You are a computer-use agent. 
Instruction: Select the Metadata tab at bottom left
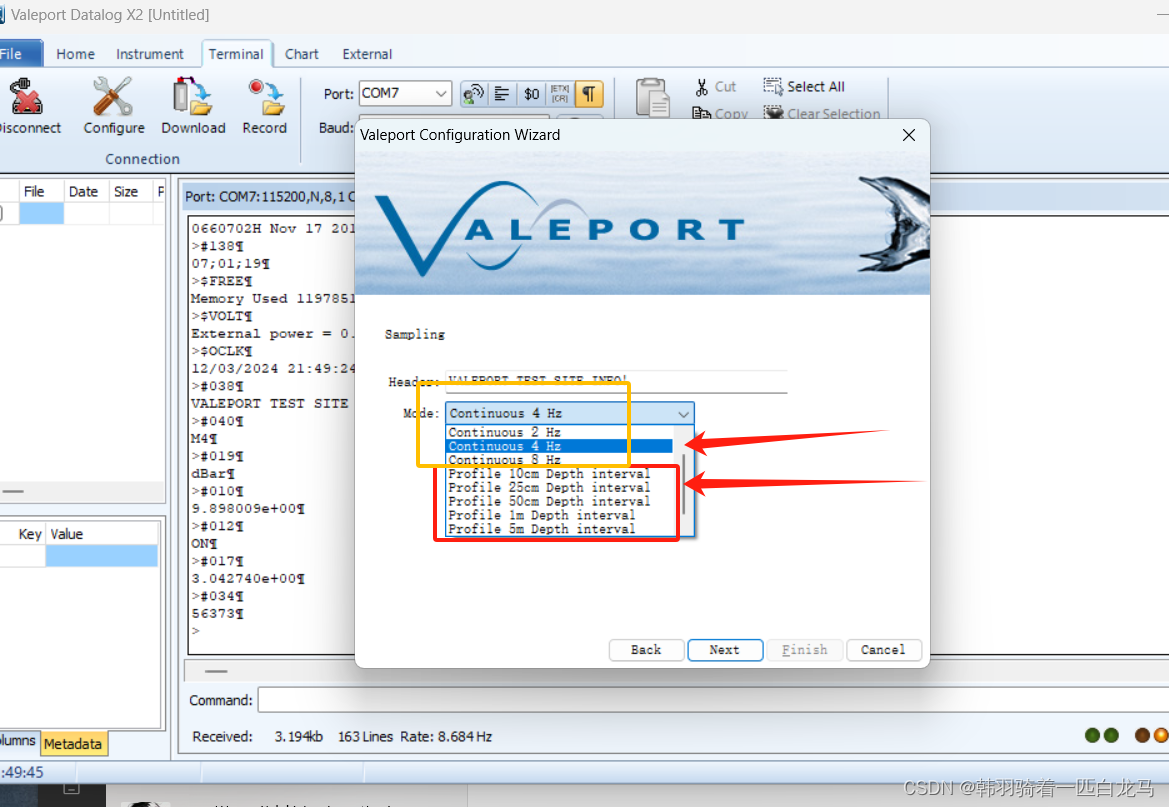point(73,744)
